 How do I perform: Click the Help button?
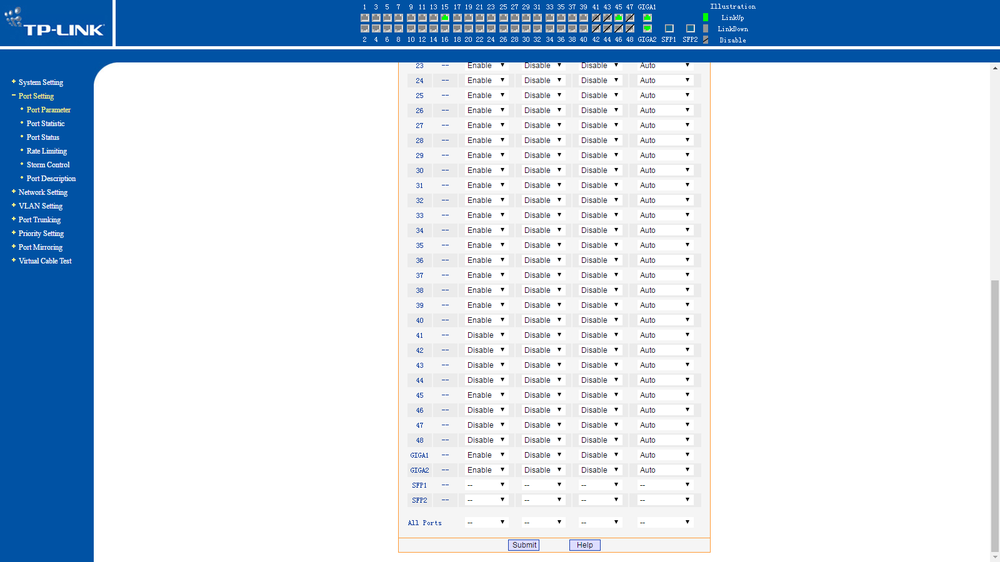585,545
